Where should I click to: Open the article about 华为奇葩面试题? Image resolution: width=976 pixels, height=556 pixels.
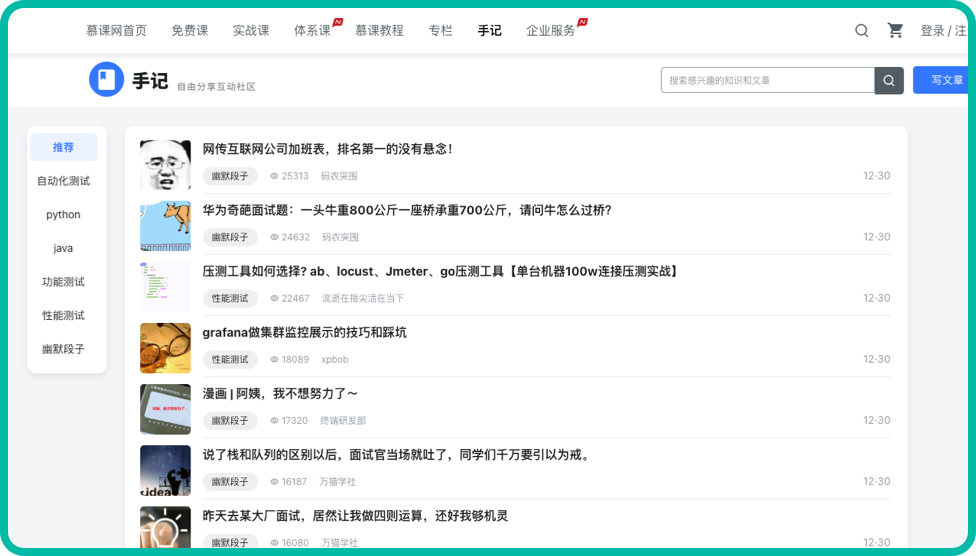click(x=406, y=210)
